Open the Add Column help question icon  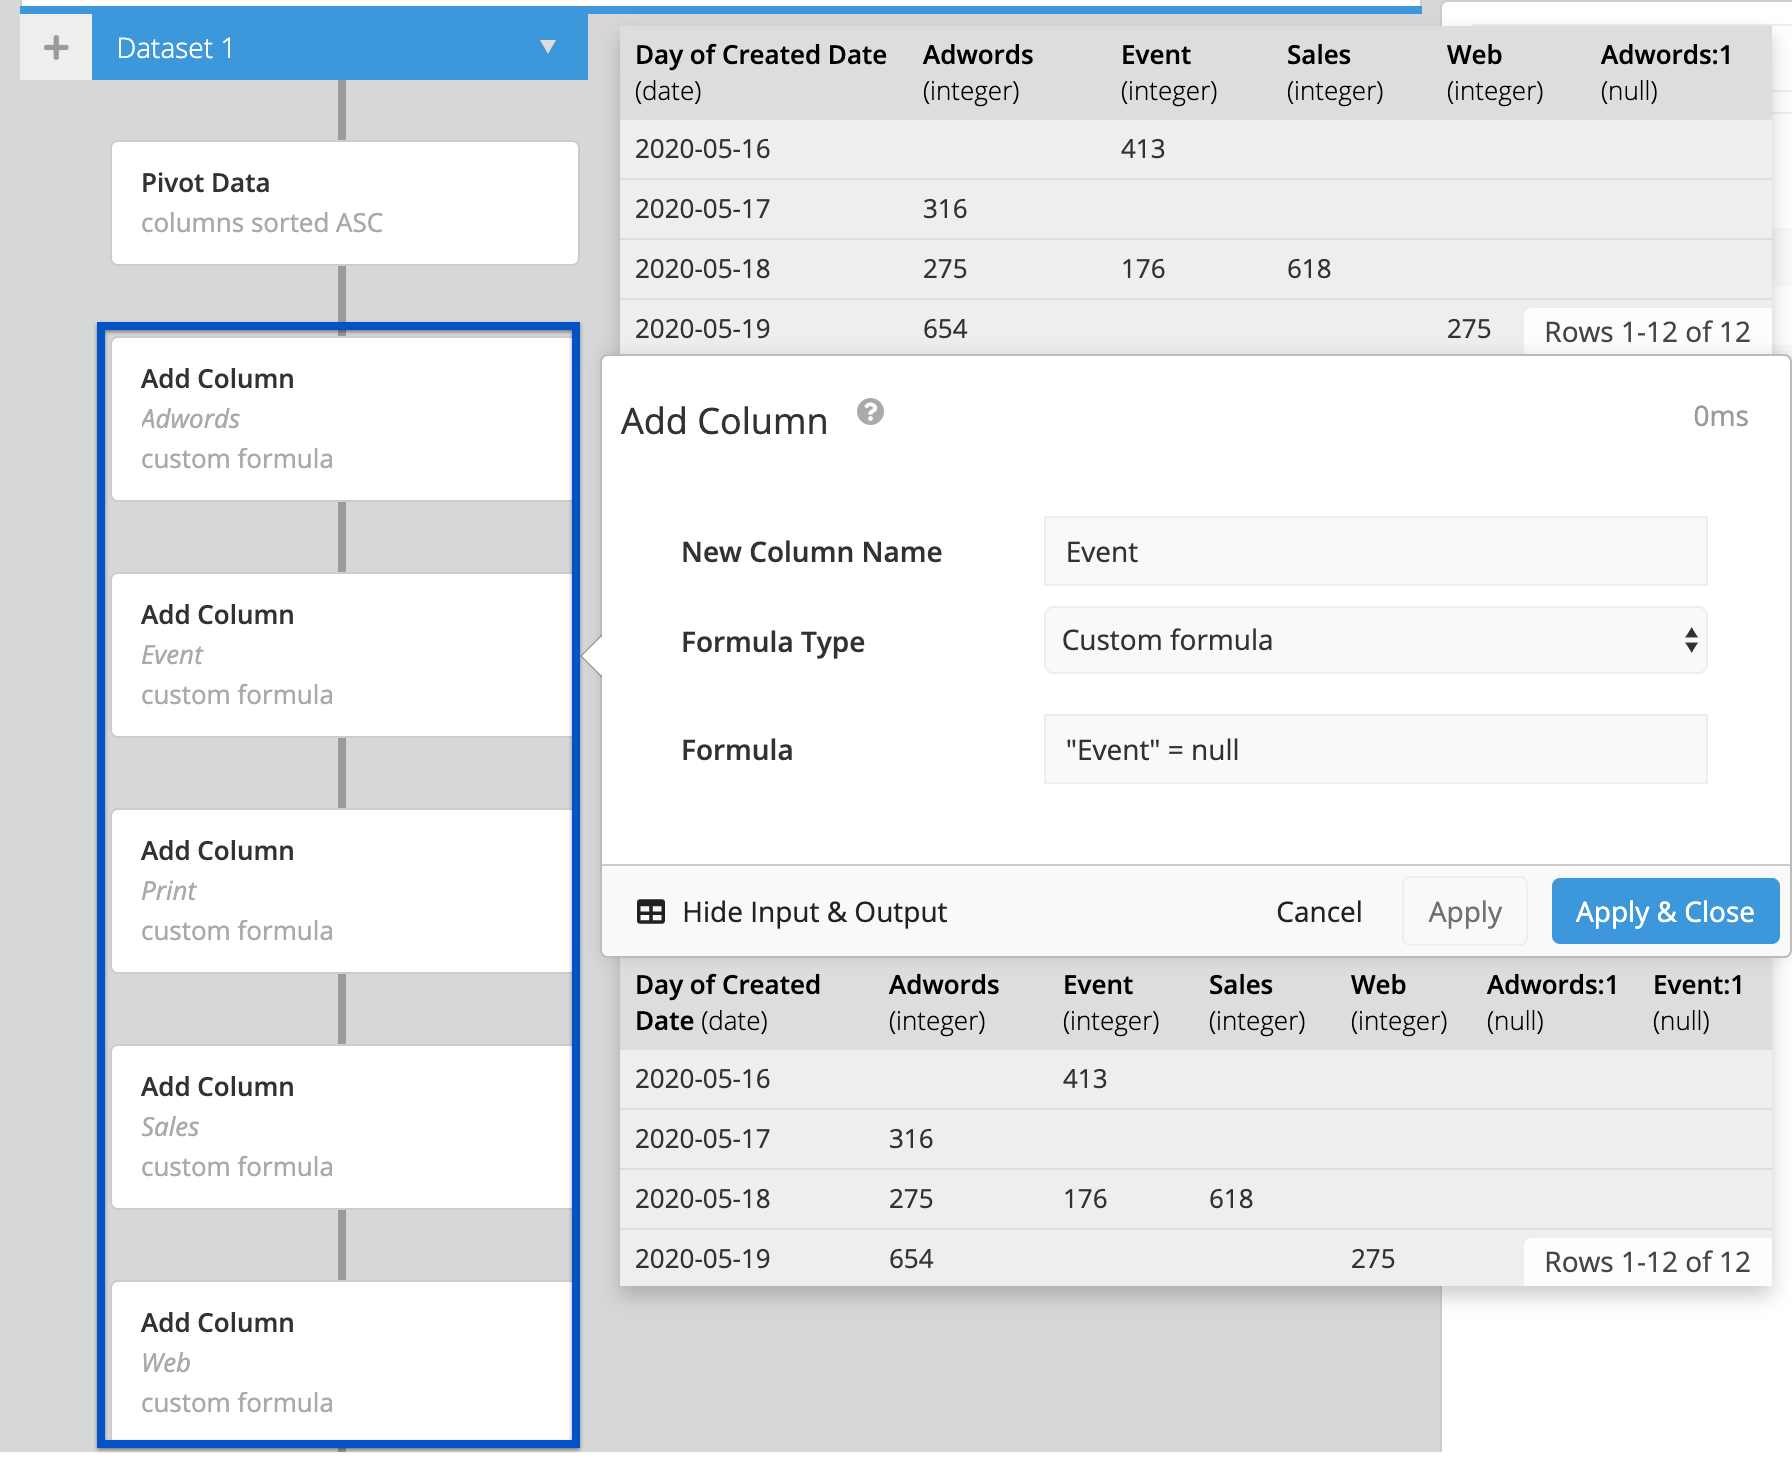point(870,412)
